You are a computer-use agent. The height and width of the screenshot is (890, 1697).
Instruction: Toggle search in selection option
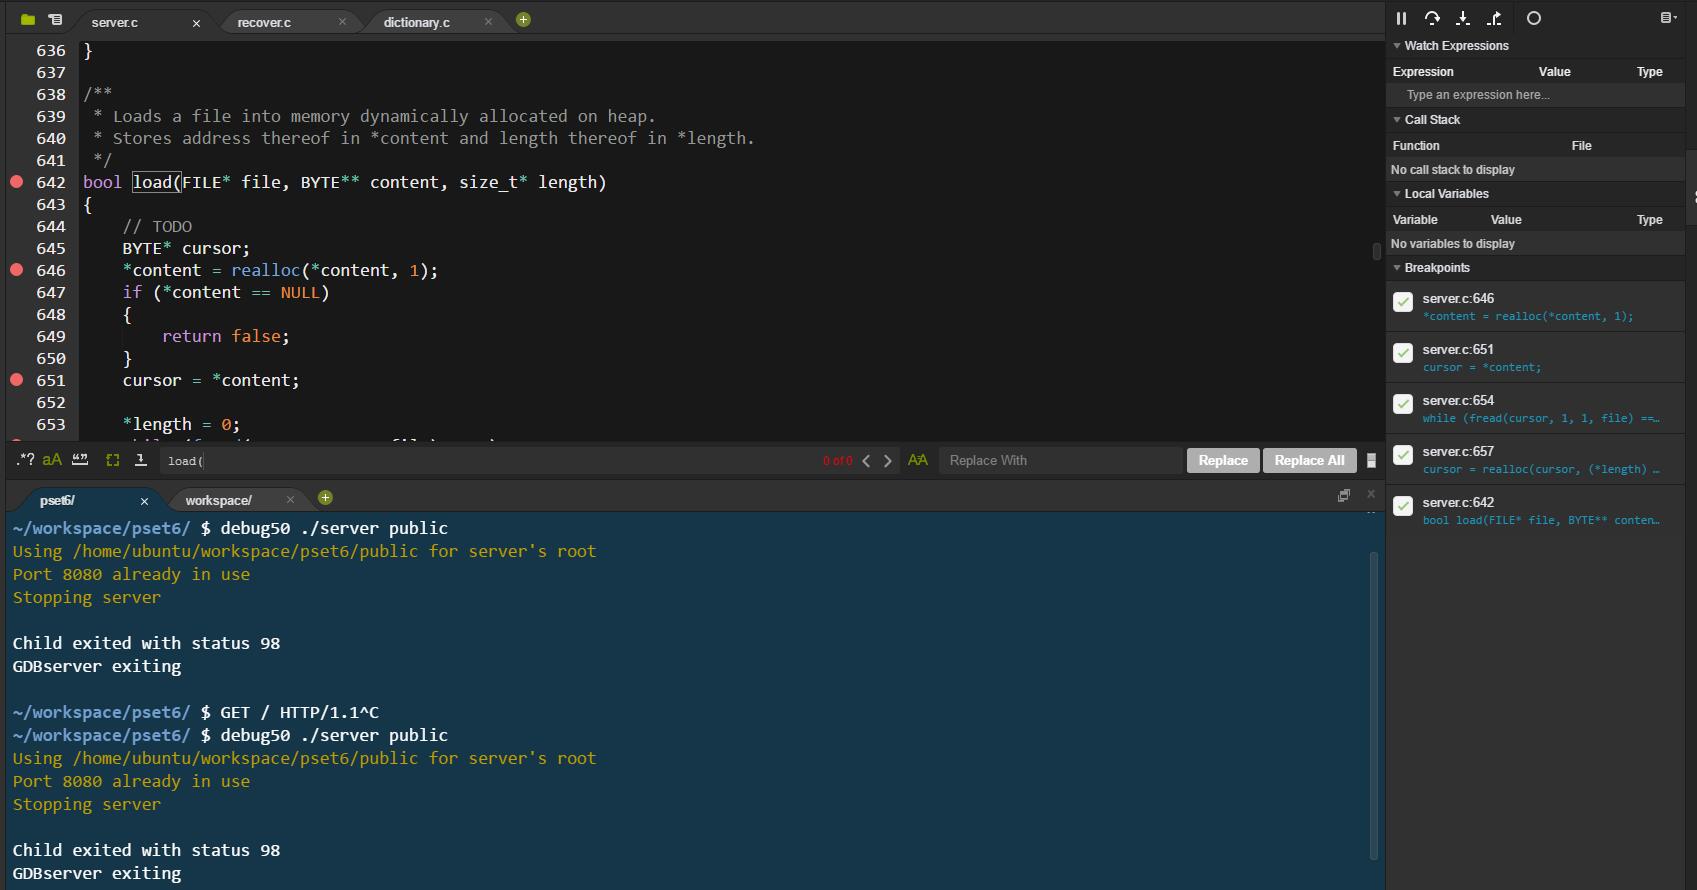(112, 460)
